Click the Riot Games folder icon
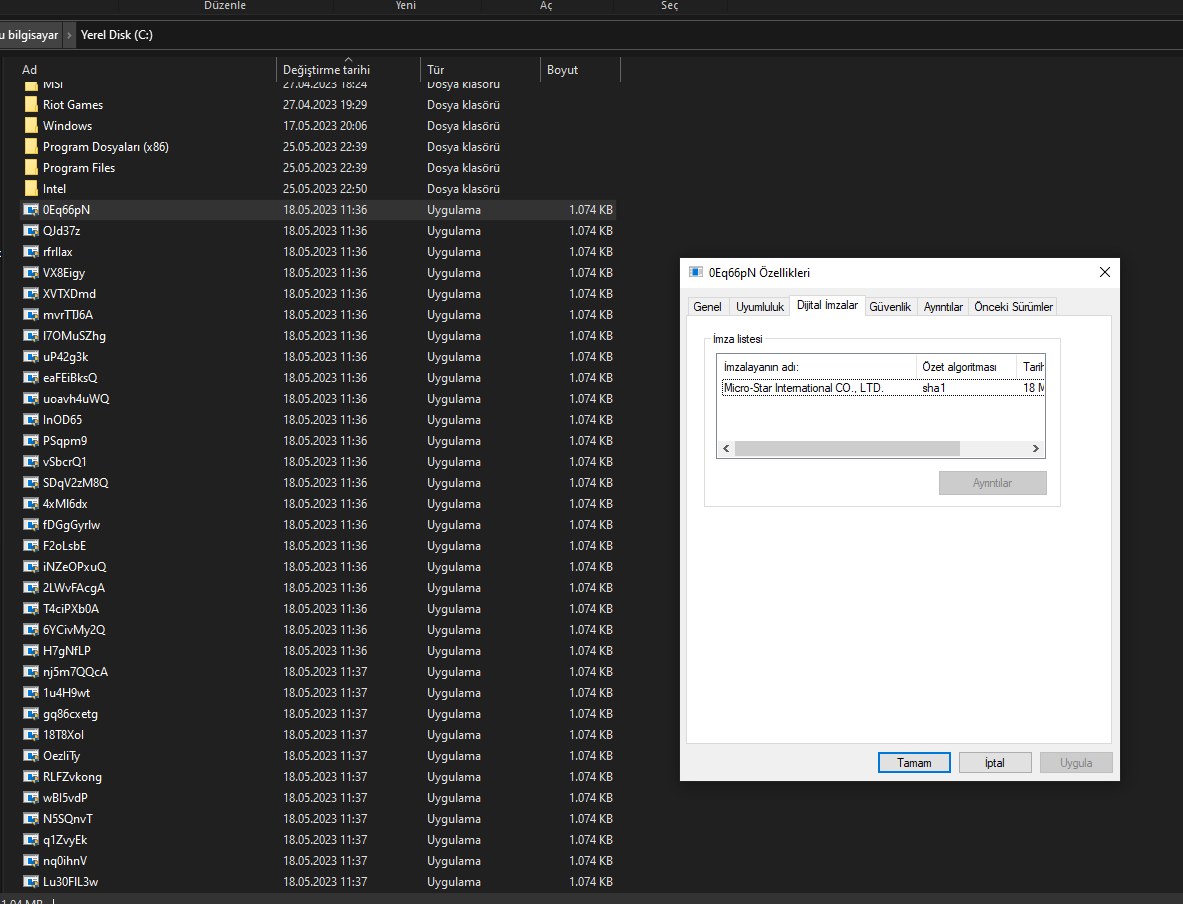Viewport: 1183px width, 904px height. [31, 104]
